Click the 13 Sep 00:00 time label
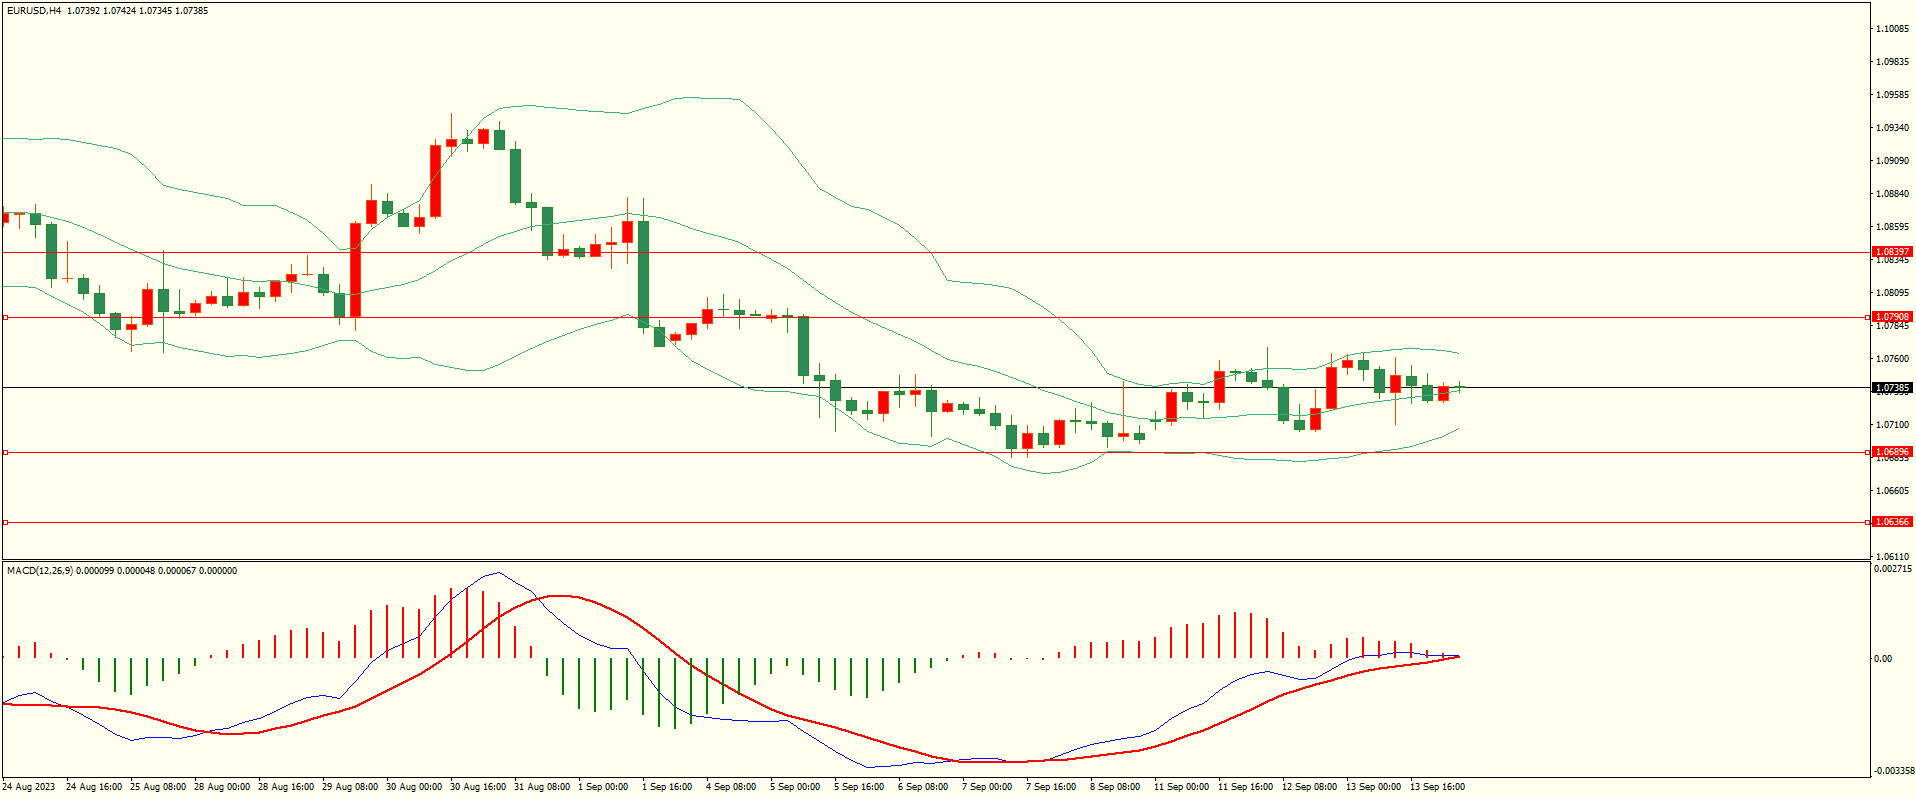The height and width of the screenshot is (798, 1916). click(x=1373, y=787)
